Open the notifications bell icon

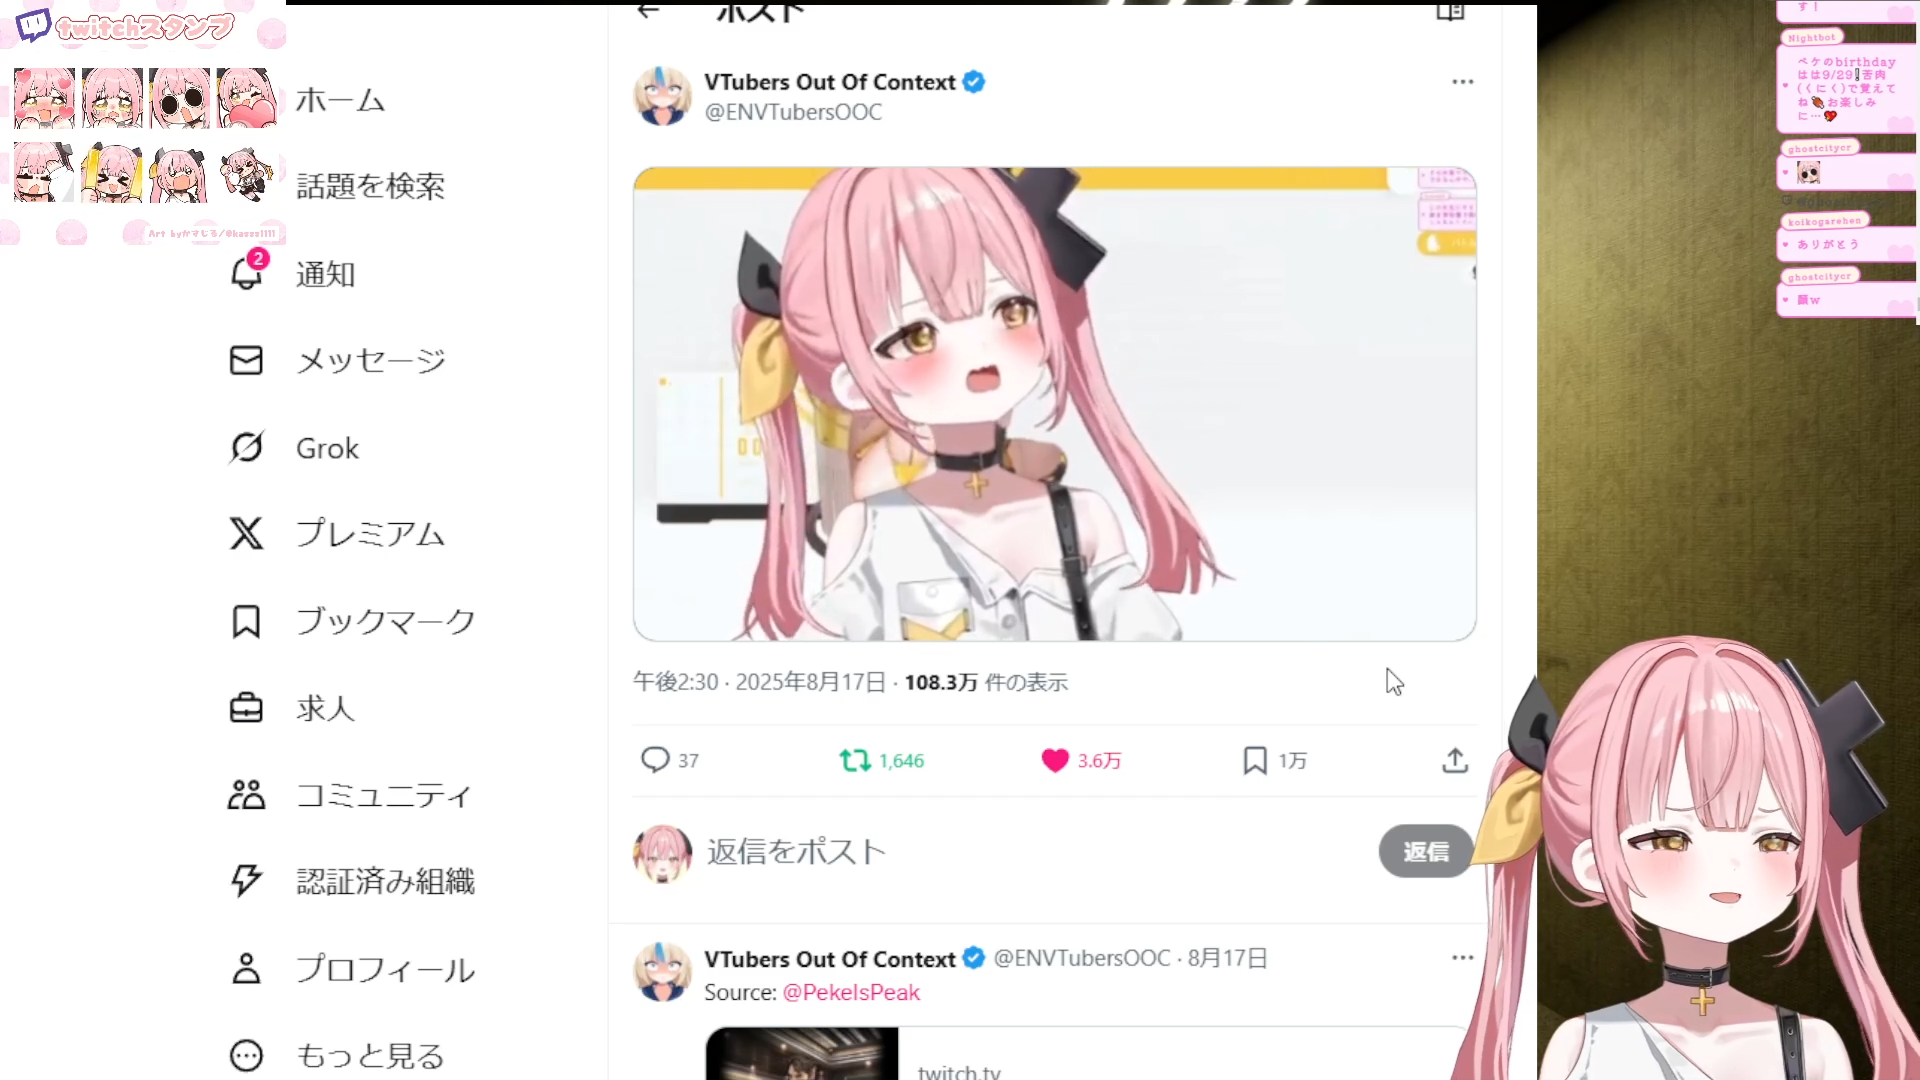[x=247, y=273]
